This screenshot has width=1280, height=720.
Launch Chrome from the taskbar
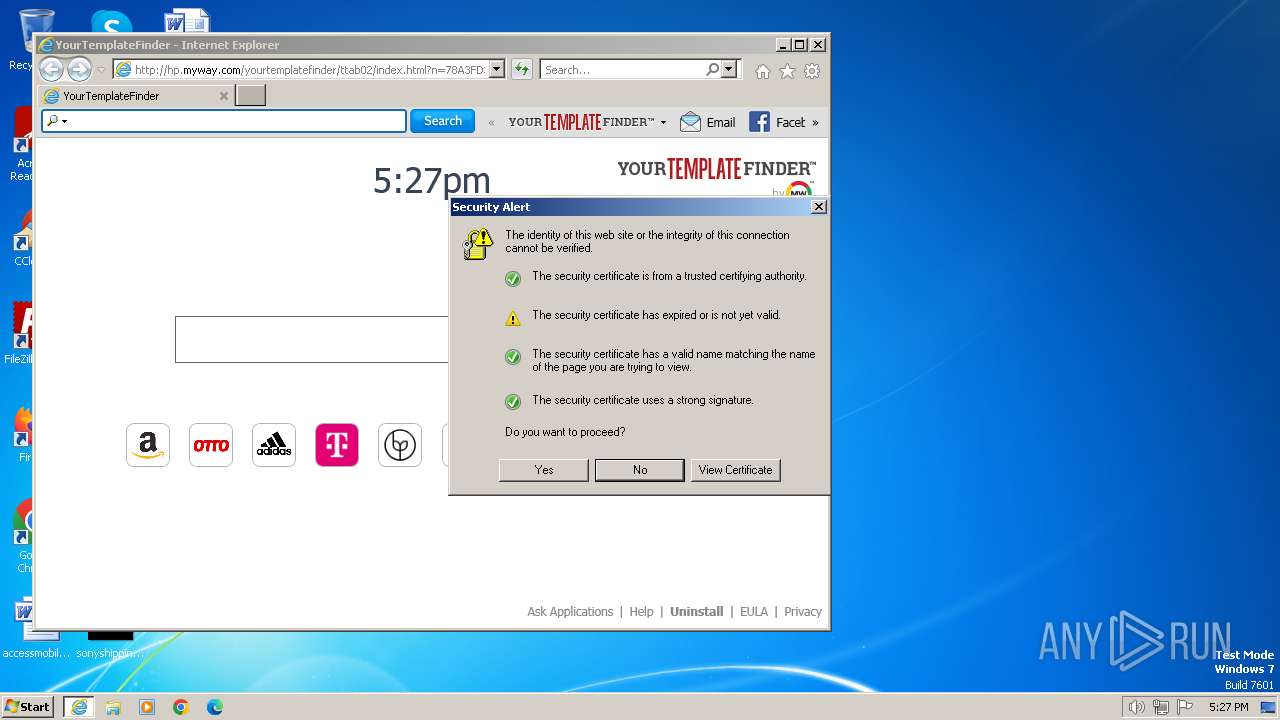[181, 707]
